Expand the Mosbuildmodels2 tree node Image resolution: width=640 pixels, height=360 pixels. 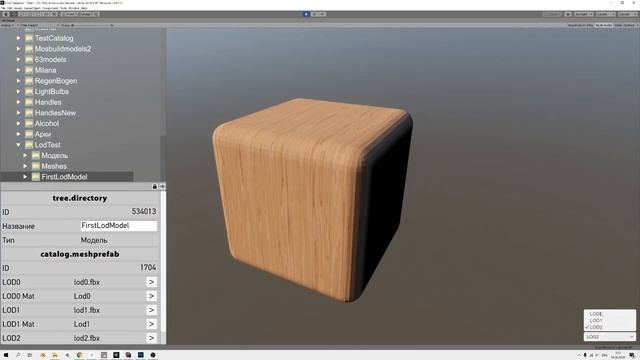[18, 49]
